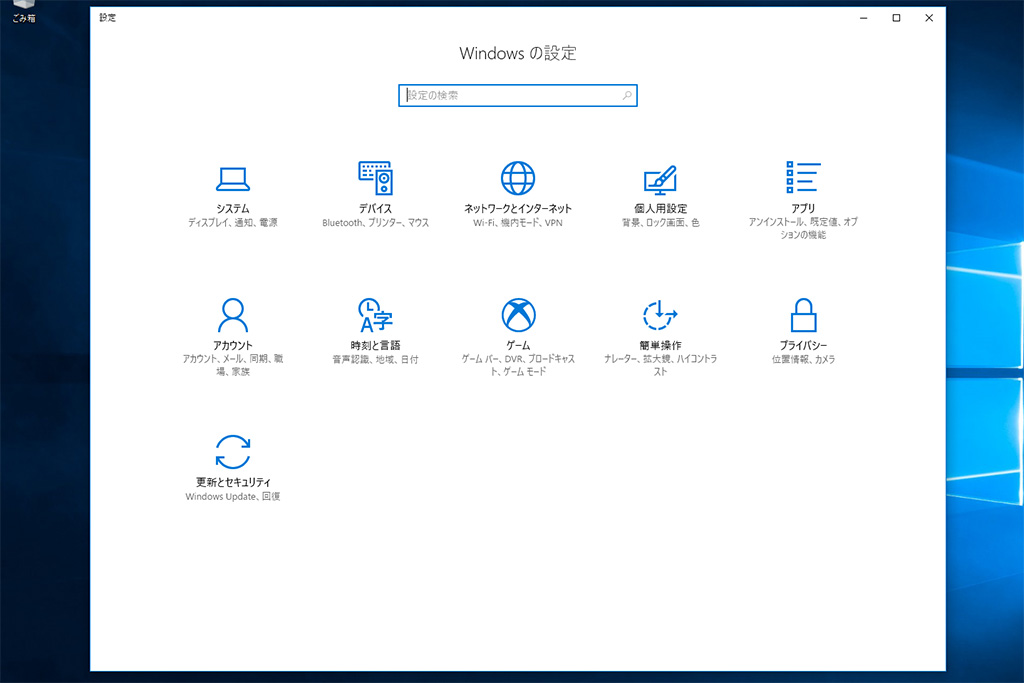This screenshot has height=683, width=1024.
Task: Open the 簡単操作 (Ease of Access) icon
Action: (660, 315)
